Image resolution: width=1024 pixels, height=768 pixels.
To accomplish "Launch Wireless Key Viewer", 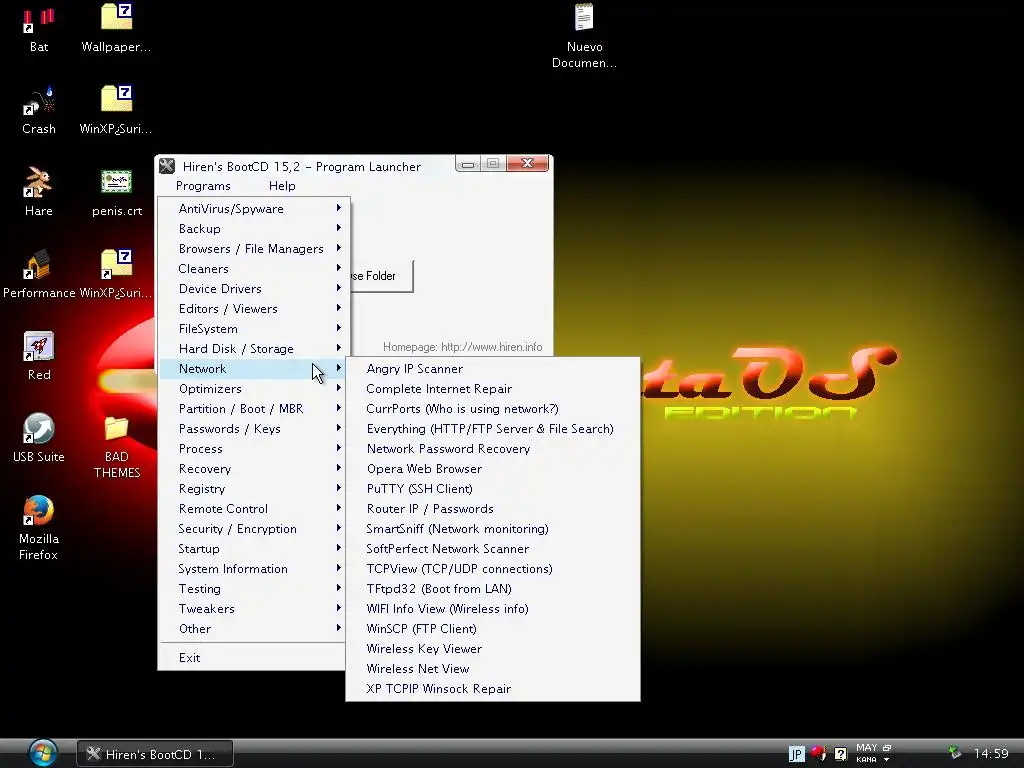I will point(492,648).
